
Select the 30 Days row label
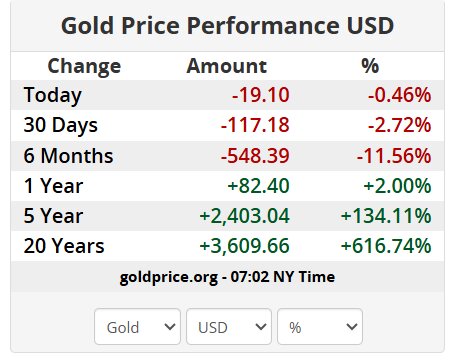click(61, 125)
